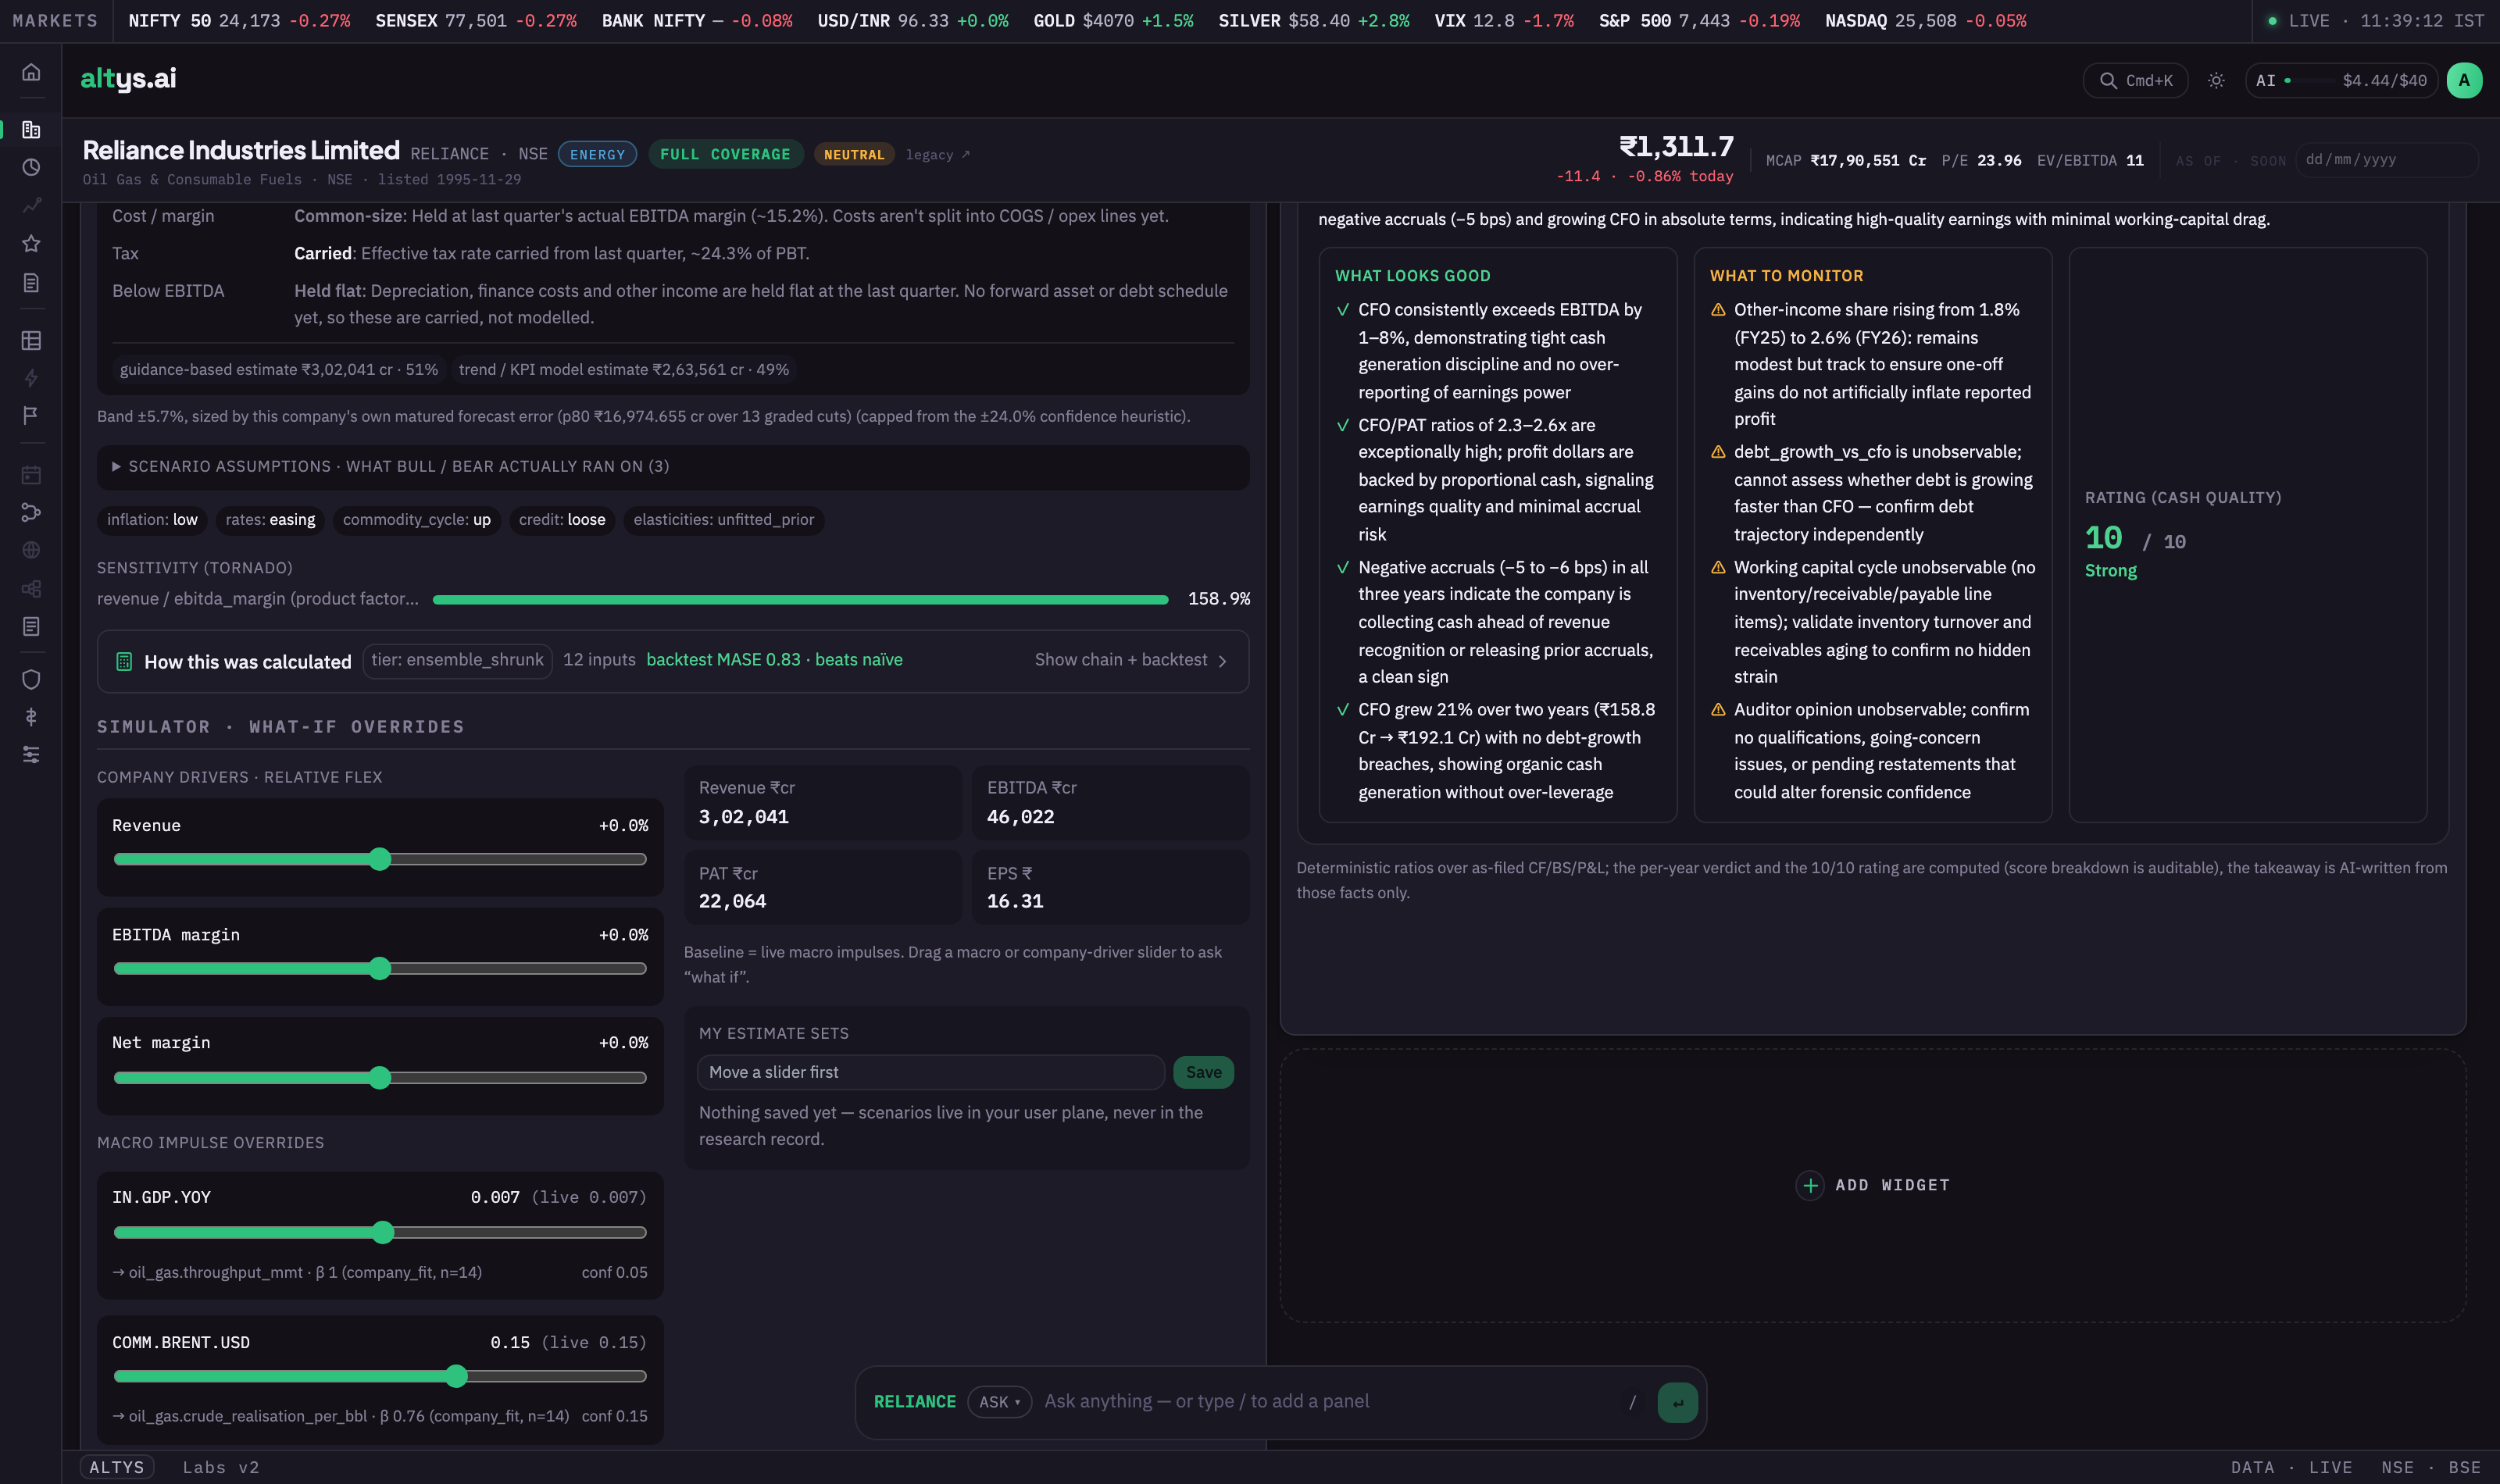
Task: Open the AI budget $4.44/$40 indicator
Action: (x=2341, y=80)
